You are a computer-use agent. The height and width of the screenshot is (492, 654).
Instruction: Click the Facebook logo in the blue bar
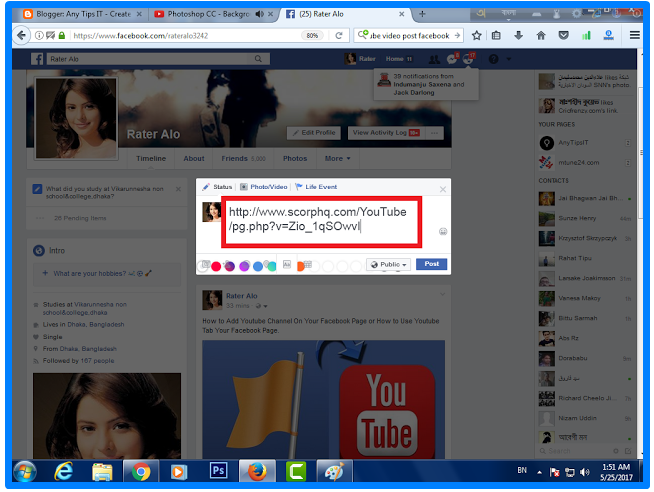click(x=37, y=59)
